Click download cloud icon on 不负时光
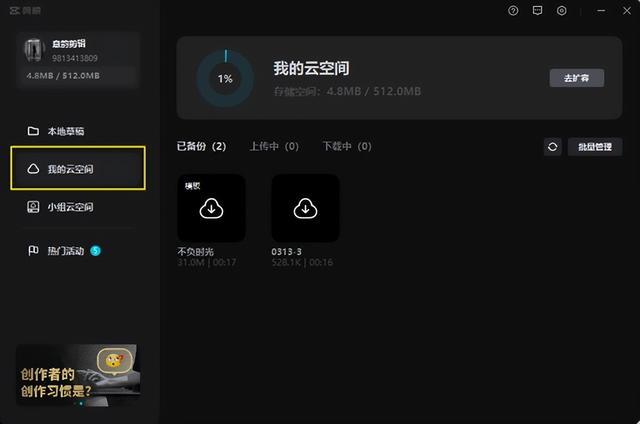The image size is (640, 424). 211,209
